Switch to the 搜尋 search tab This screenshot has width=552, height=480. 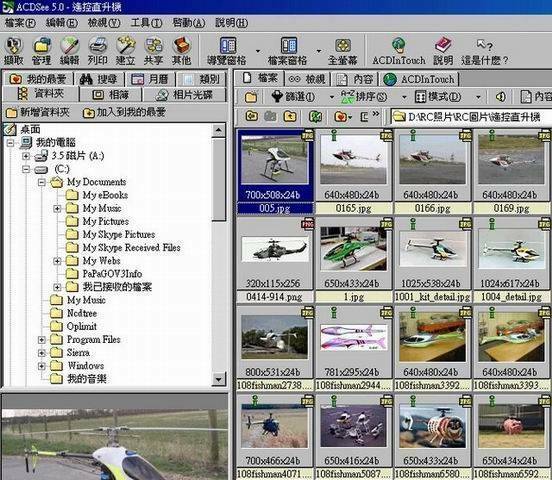pos(99,79)
